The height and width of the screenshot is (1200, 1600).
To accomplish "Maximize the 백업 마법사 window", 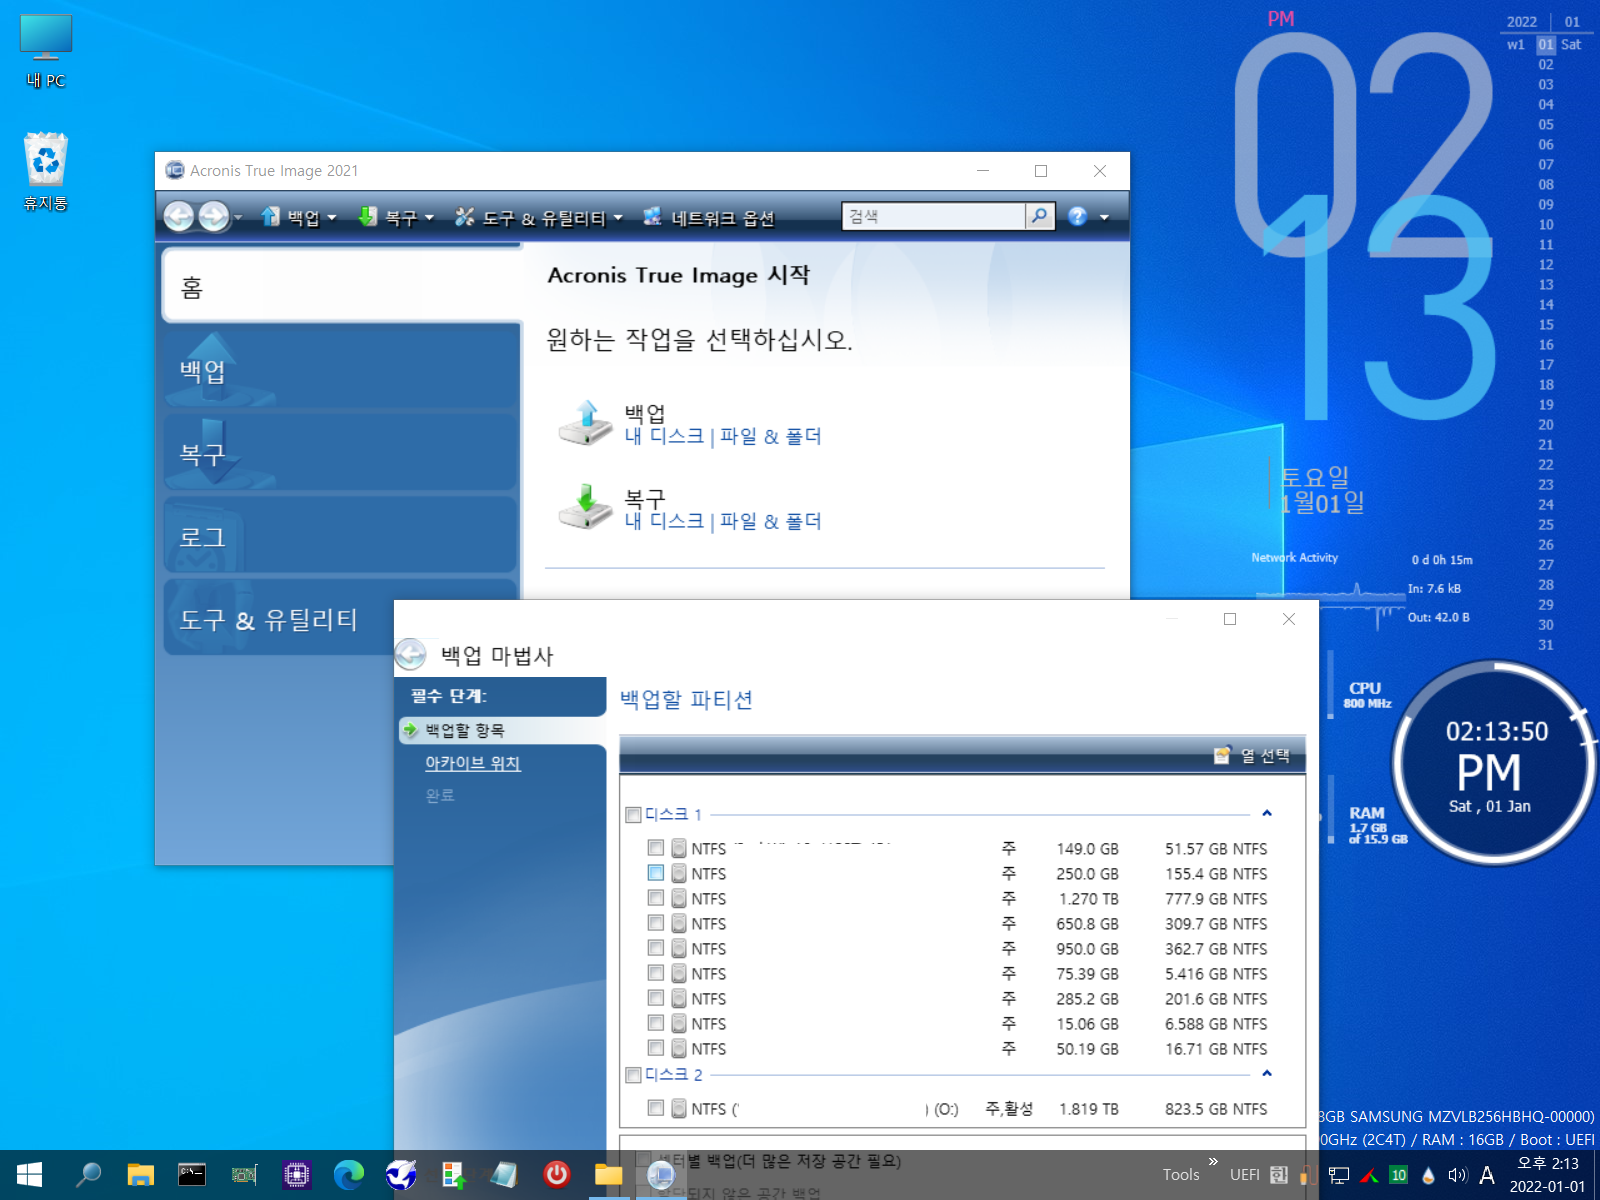I will coord(1230,619).
